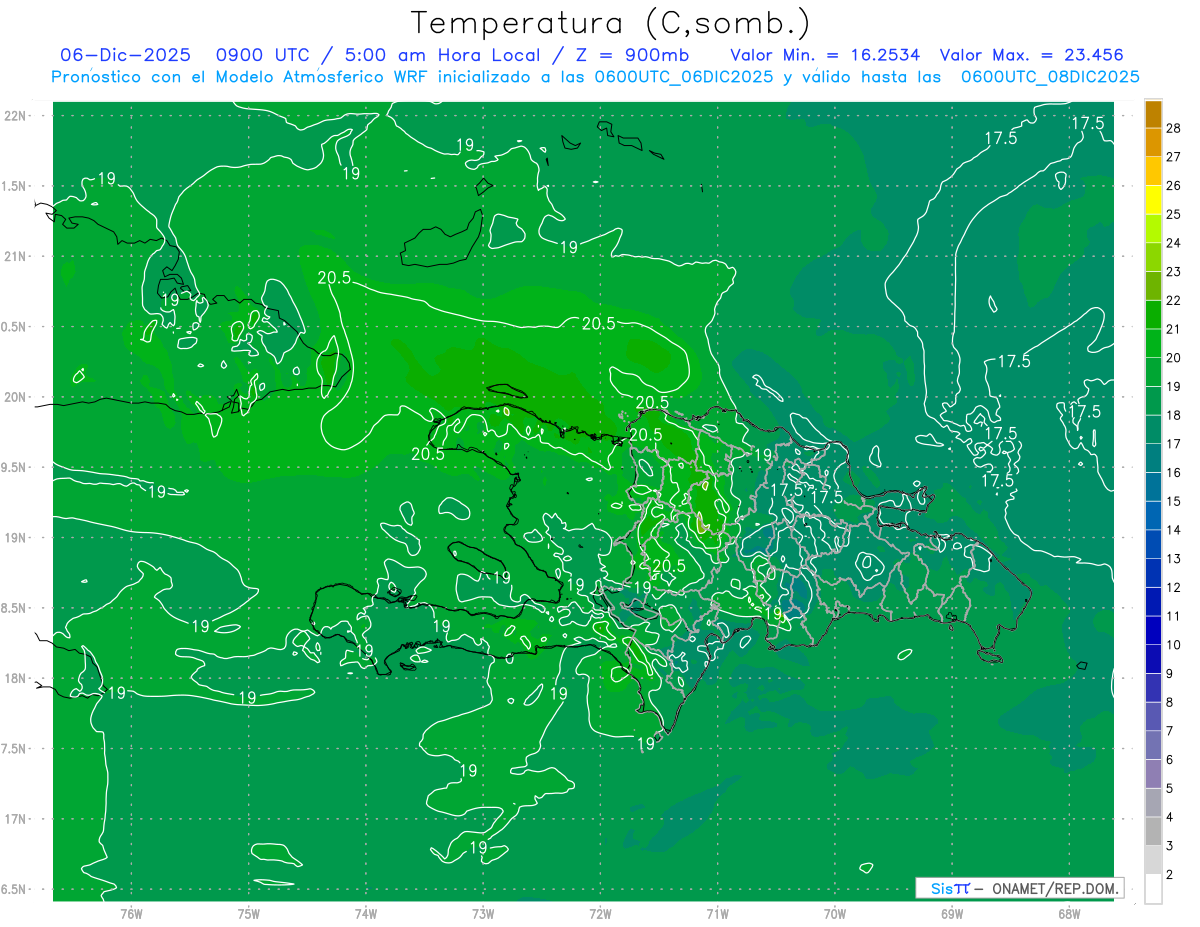
Task: Click the "7.5N" latitude axis label
Action: [14, 749]
